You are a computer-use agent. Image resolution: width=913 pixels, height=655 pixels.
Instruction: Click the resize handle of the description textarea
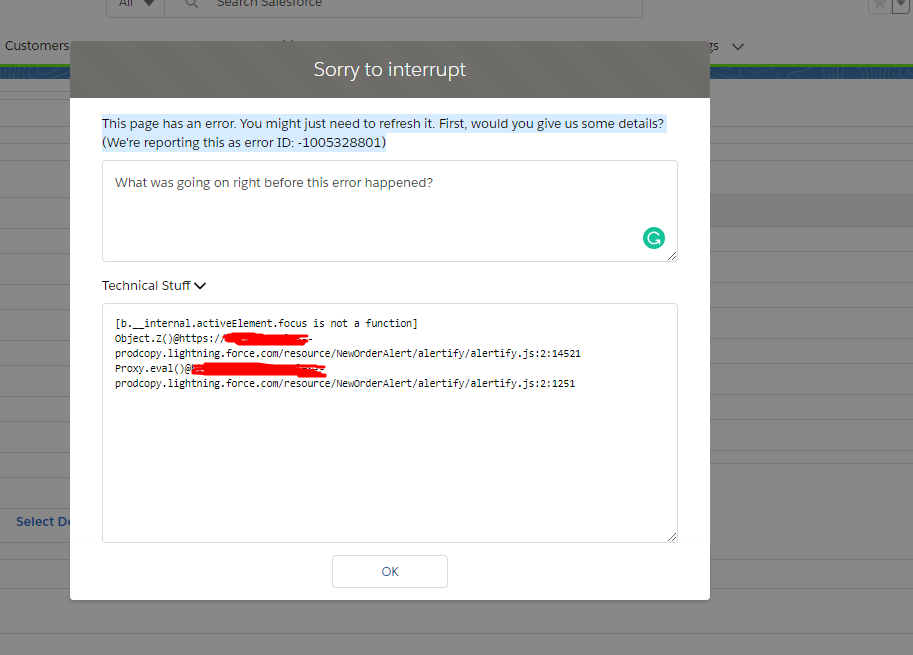[672, 256]
